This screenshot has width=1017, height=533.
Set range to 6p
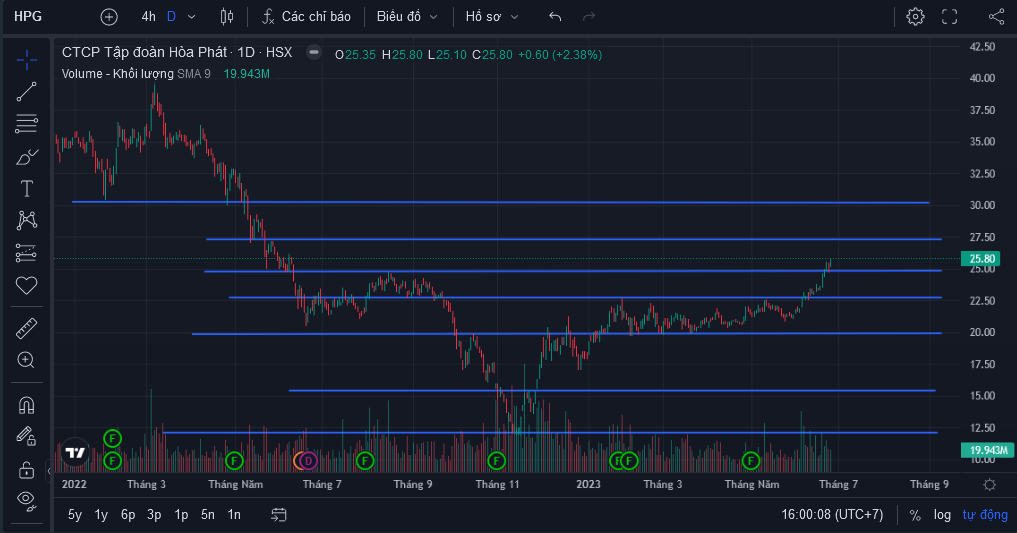[x=128, y=515]
